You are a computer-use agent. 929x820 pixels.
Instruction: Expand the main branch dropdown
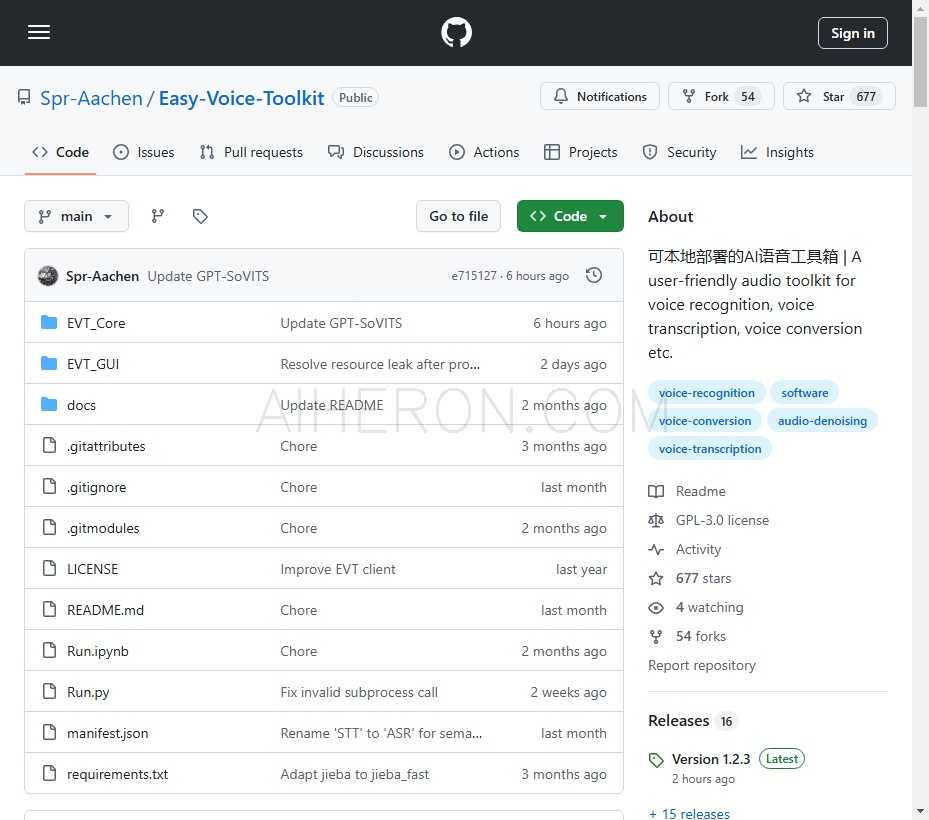pos(76,216)
